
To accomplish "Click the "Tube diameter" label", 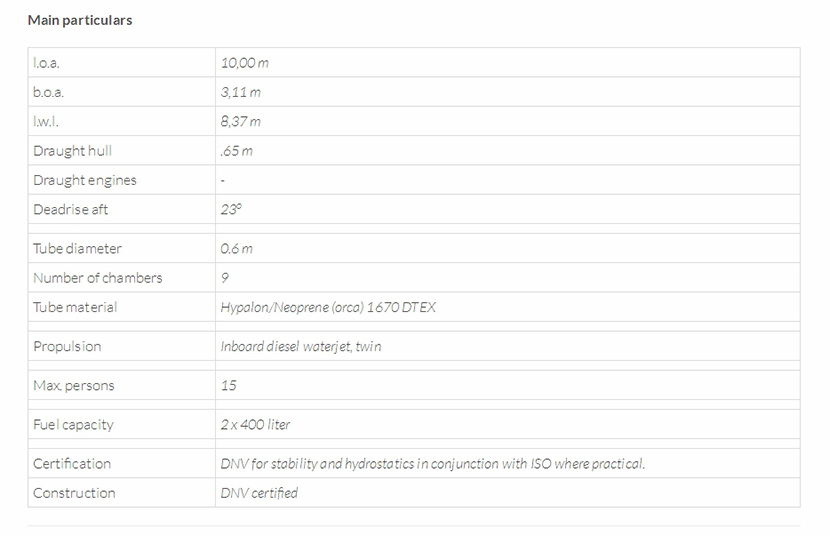I will click(x=77, y=248).
